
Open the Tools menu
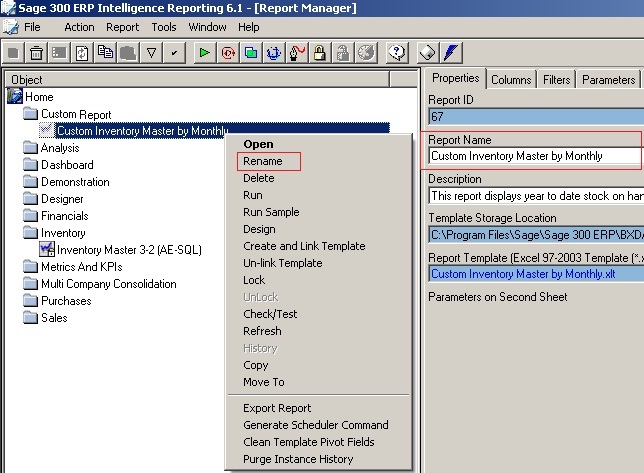tap(164, 27)
